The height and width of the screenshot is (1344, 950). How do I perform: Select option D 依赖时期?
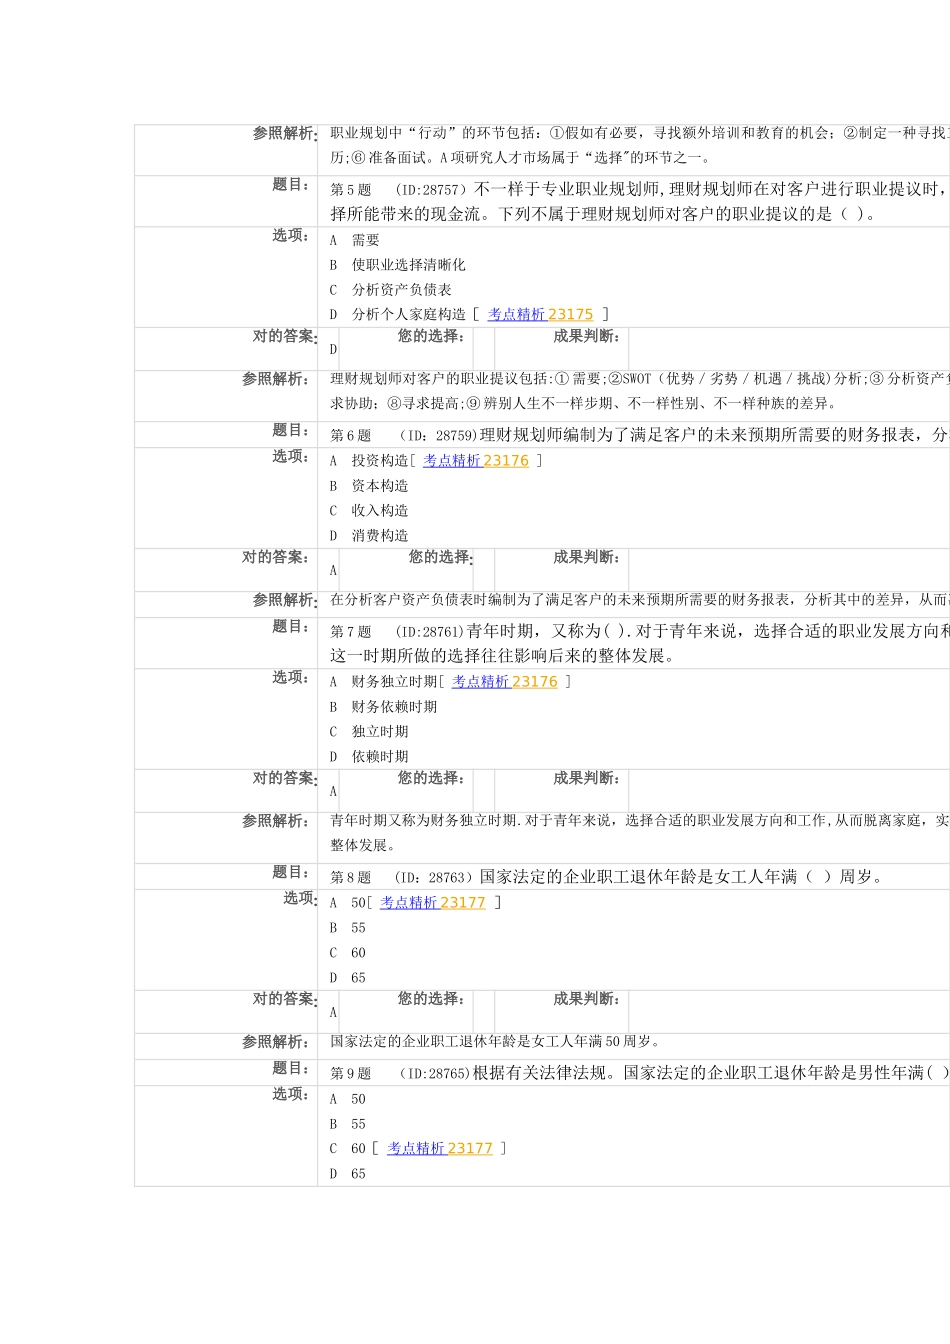369,757
